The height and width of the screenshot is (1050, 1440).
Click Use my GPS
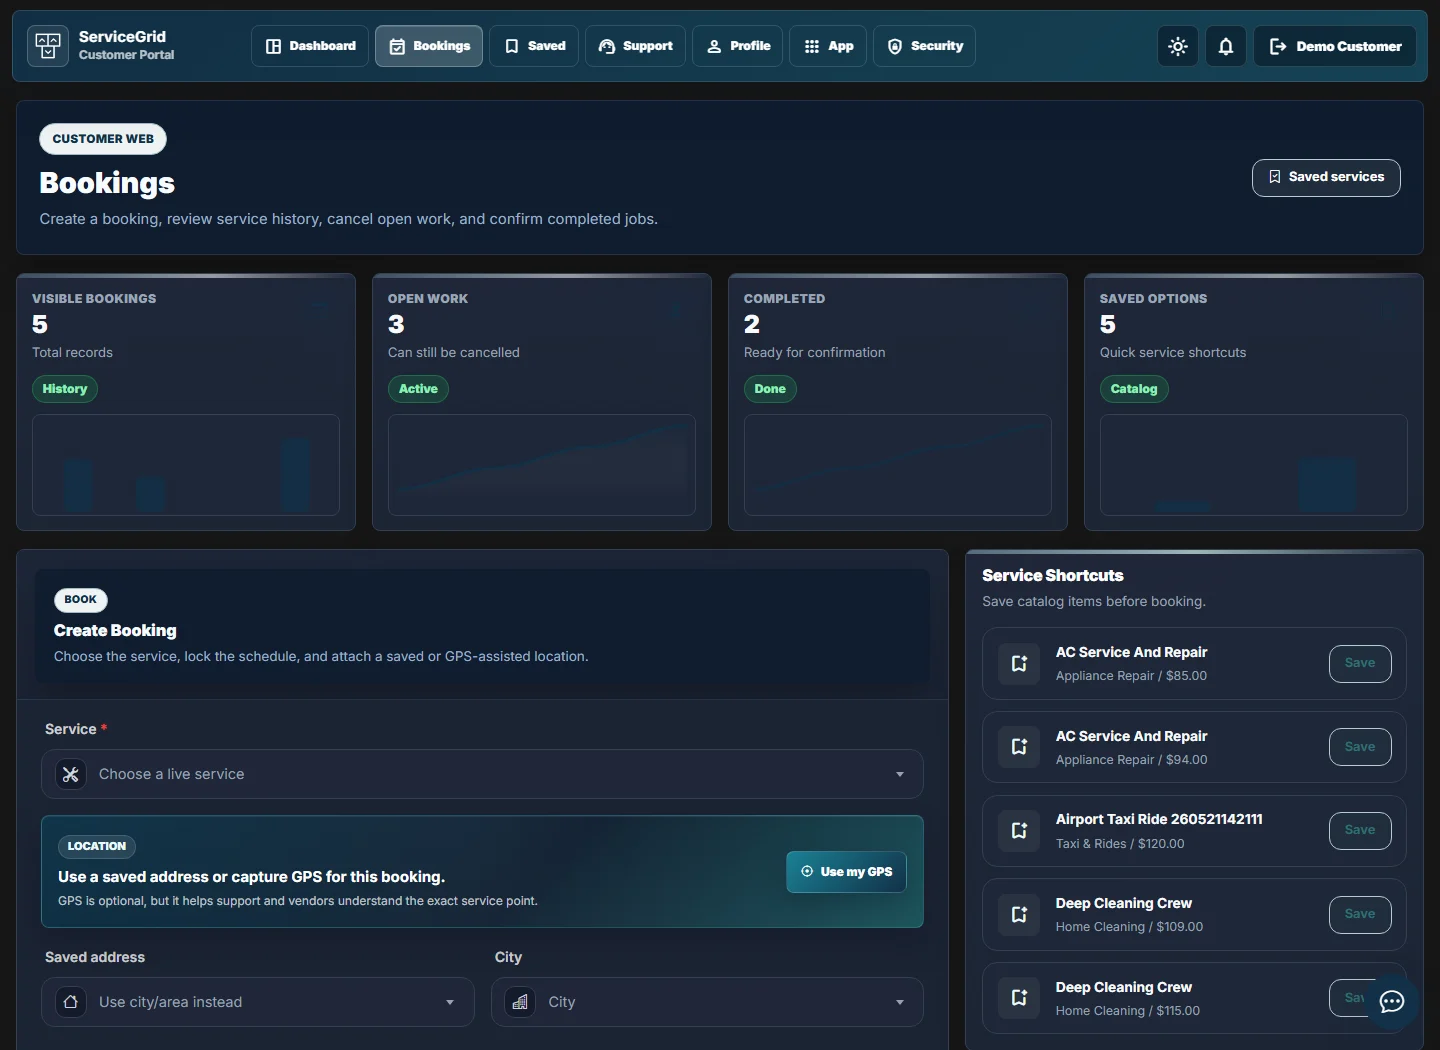[x=846, y=872]
